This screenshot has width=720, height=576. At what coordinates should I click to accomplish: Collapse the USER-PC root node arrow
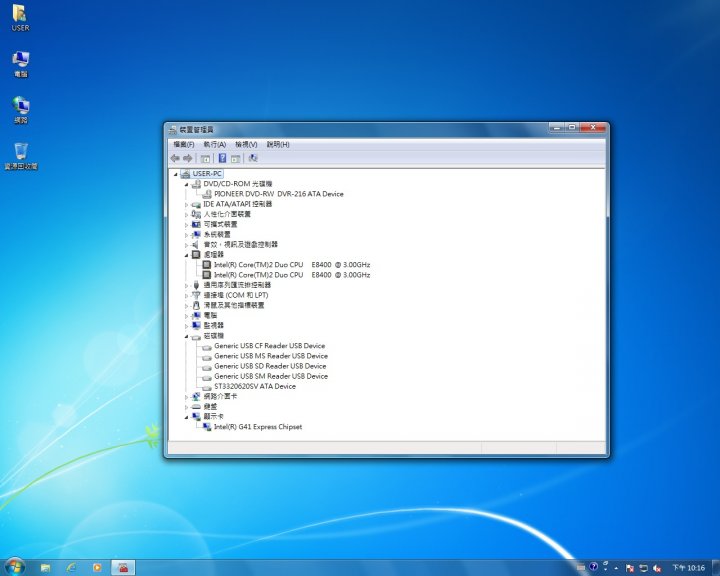[175, 174]
